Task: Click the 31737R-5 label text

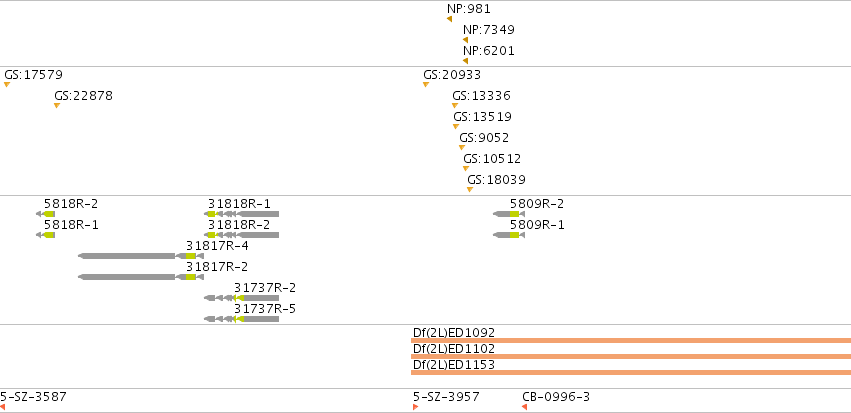Action: [265, 309]
